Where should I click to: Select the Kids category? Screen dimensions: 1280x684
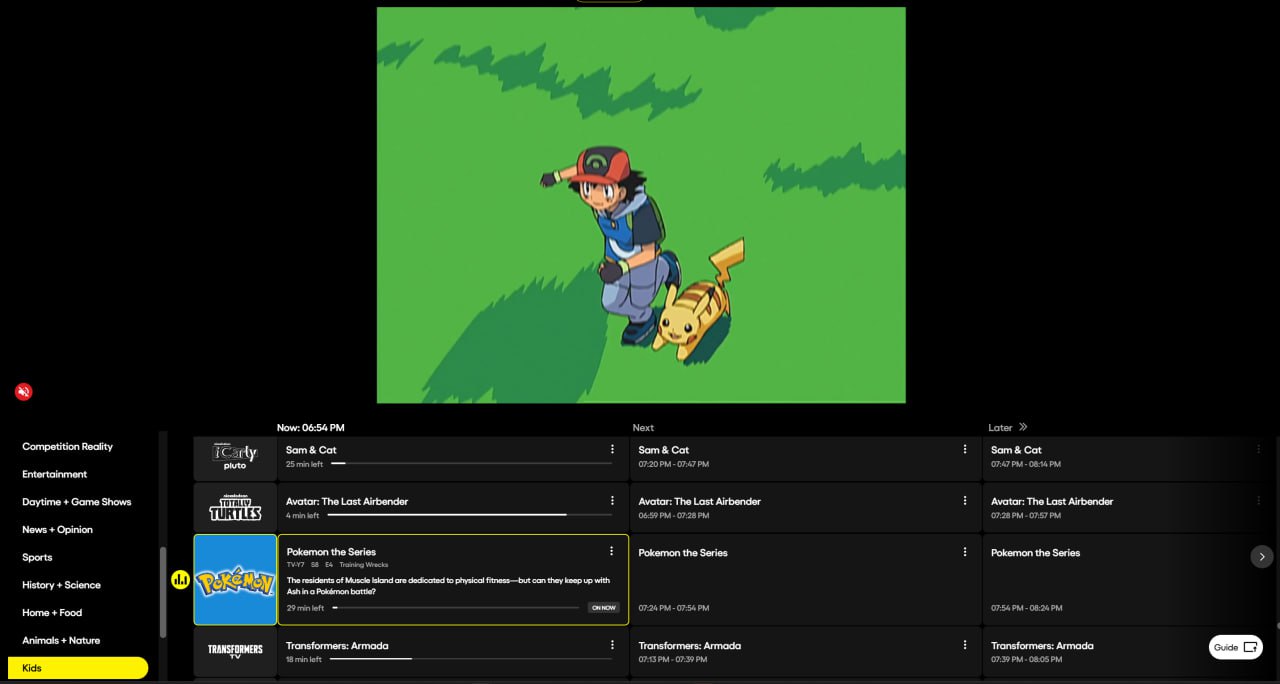tap(78, 668)
